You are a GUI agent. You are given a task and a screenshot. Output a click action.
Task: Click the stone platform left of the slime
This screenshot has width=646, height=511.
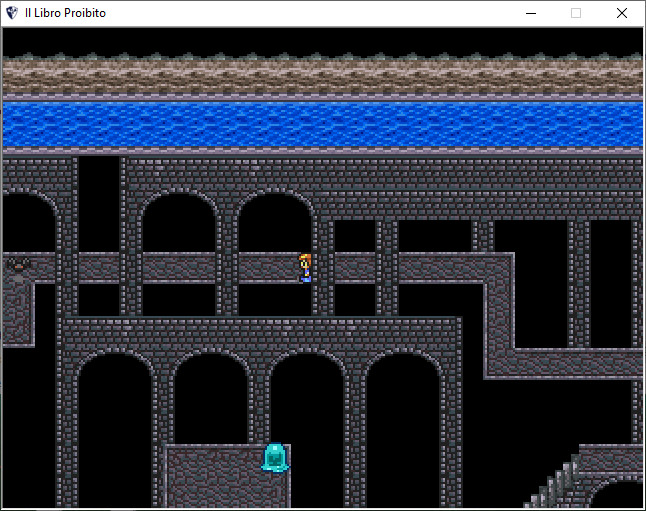click(210, 477)
